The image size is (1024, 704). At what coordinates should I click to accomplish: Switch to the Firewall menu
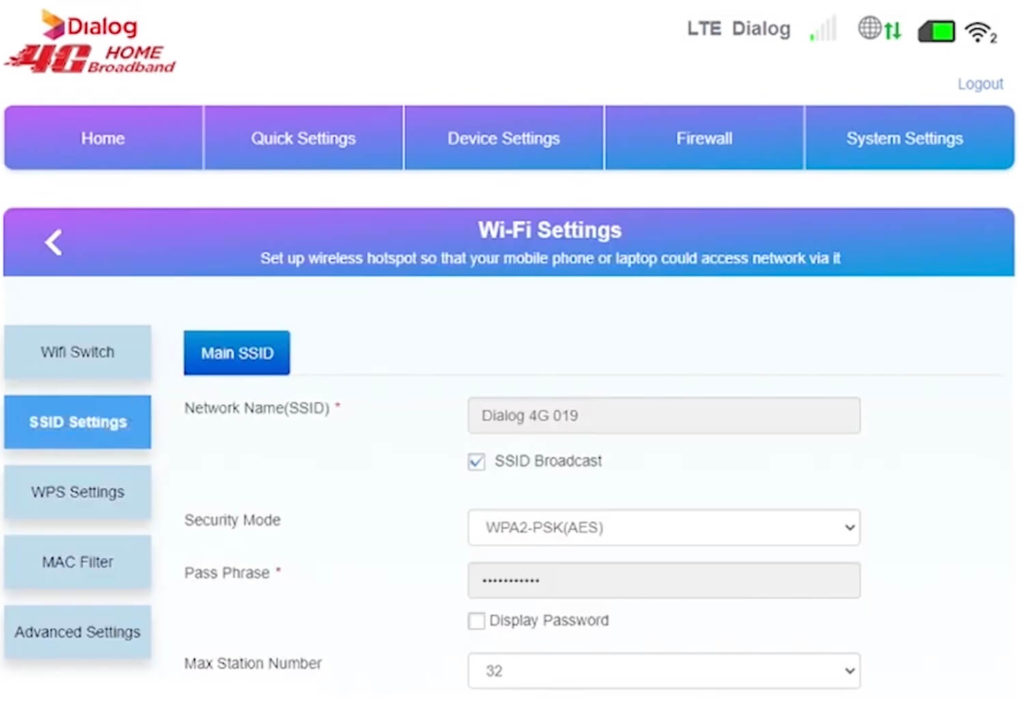click(704, 138)
